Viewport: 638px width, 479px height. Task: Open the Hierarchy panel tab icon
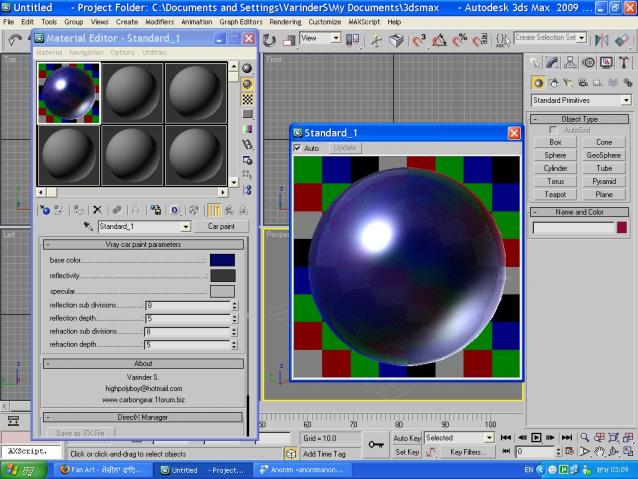pyautogui.click(x=570, y=63)
